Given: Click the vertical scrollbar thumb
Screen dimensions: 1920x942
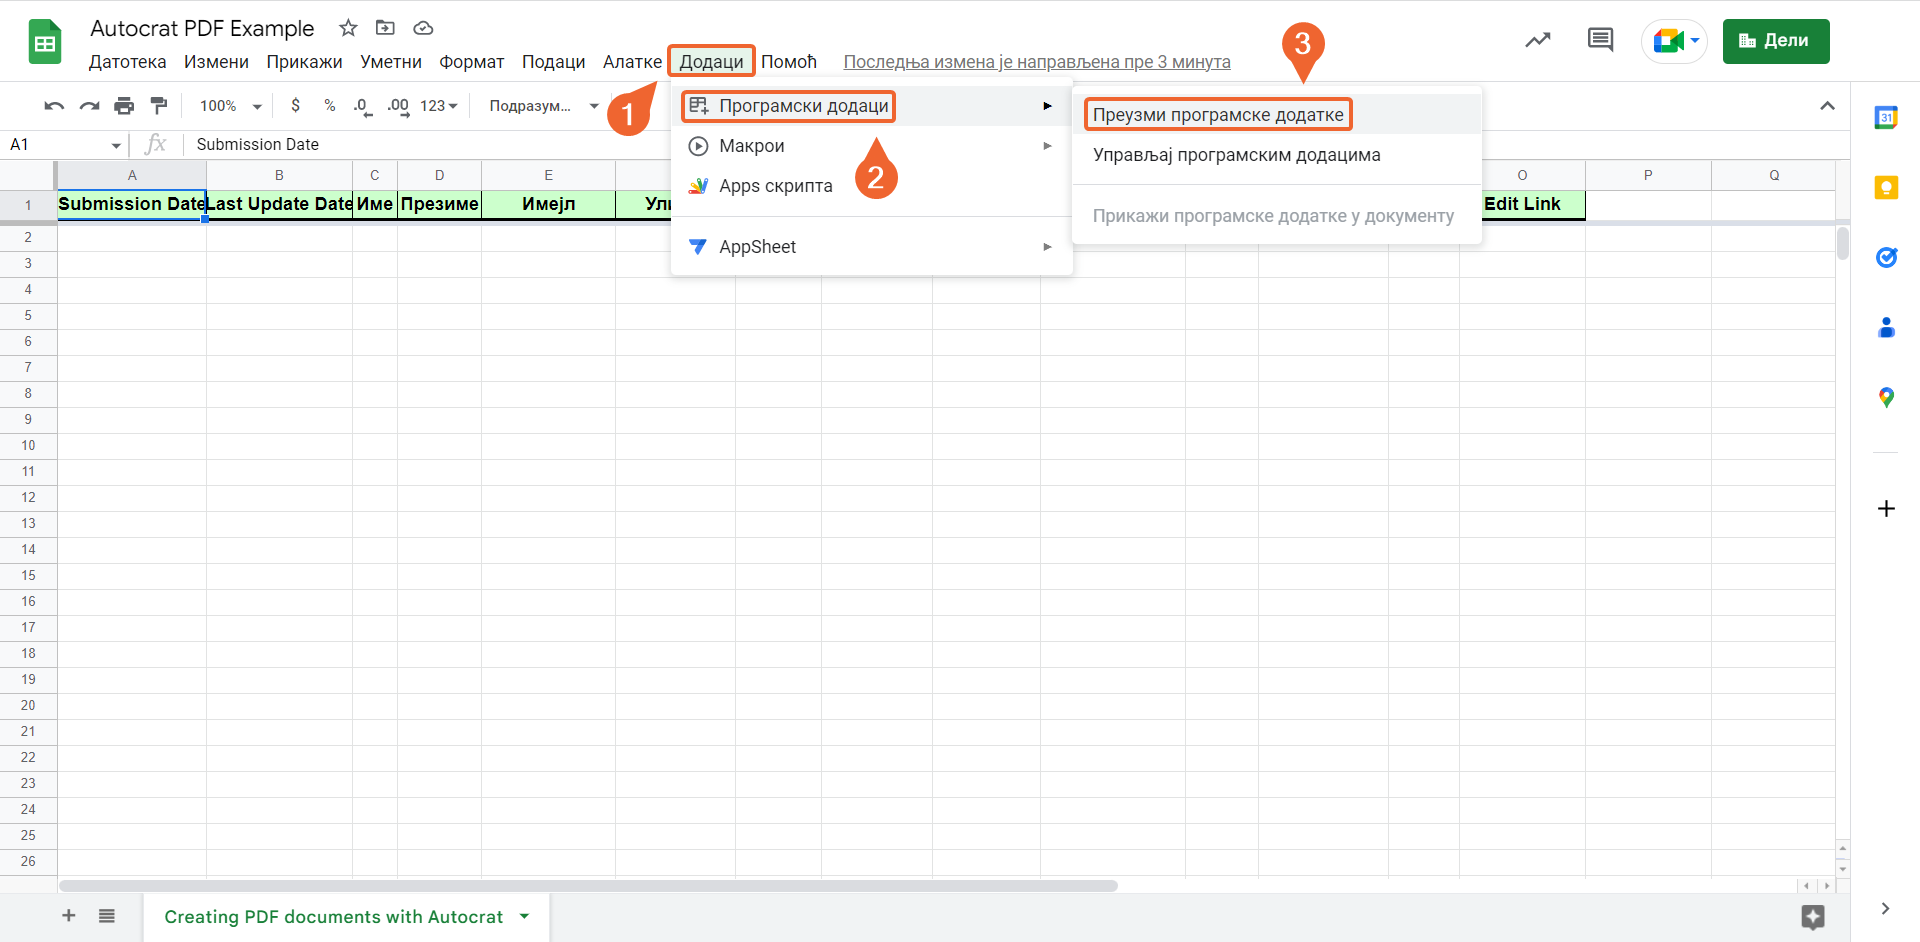Looking at the screenshot, I should 1842,243.
